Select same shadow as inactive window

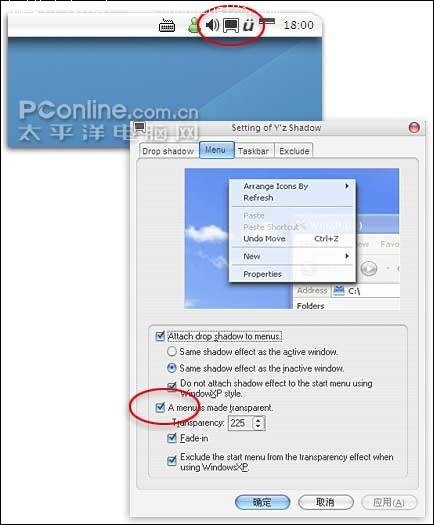point(171,368)
